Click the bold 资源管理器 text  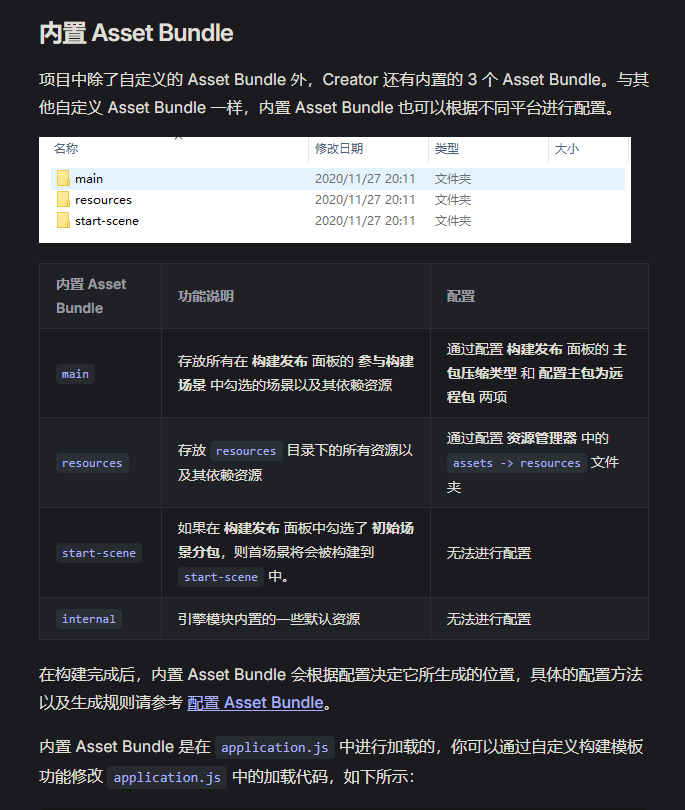[541, 439]
